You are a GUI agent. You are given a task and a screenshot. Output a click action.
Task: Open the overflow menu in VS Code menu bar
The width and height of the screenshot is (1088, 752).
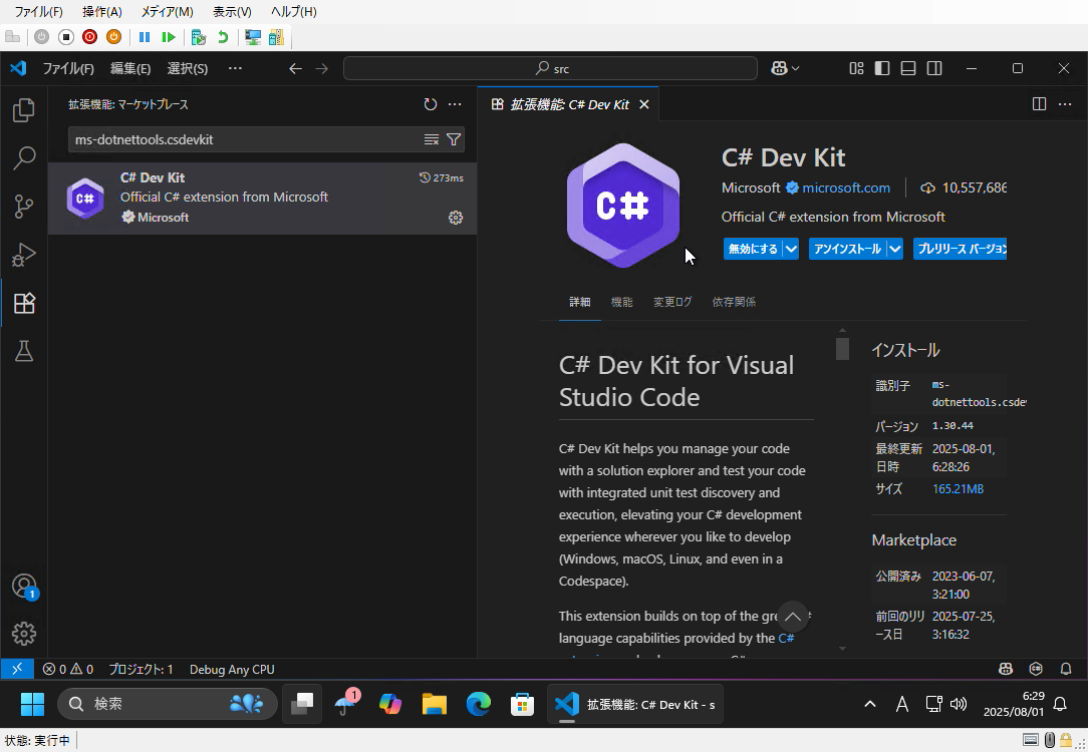[235, 68]
